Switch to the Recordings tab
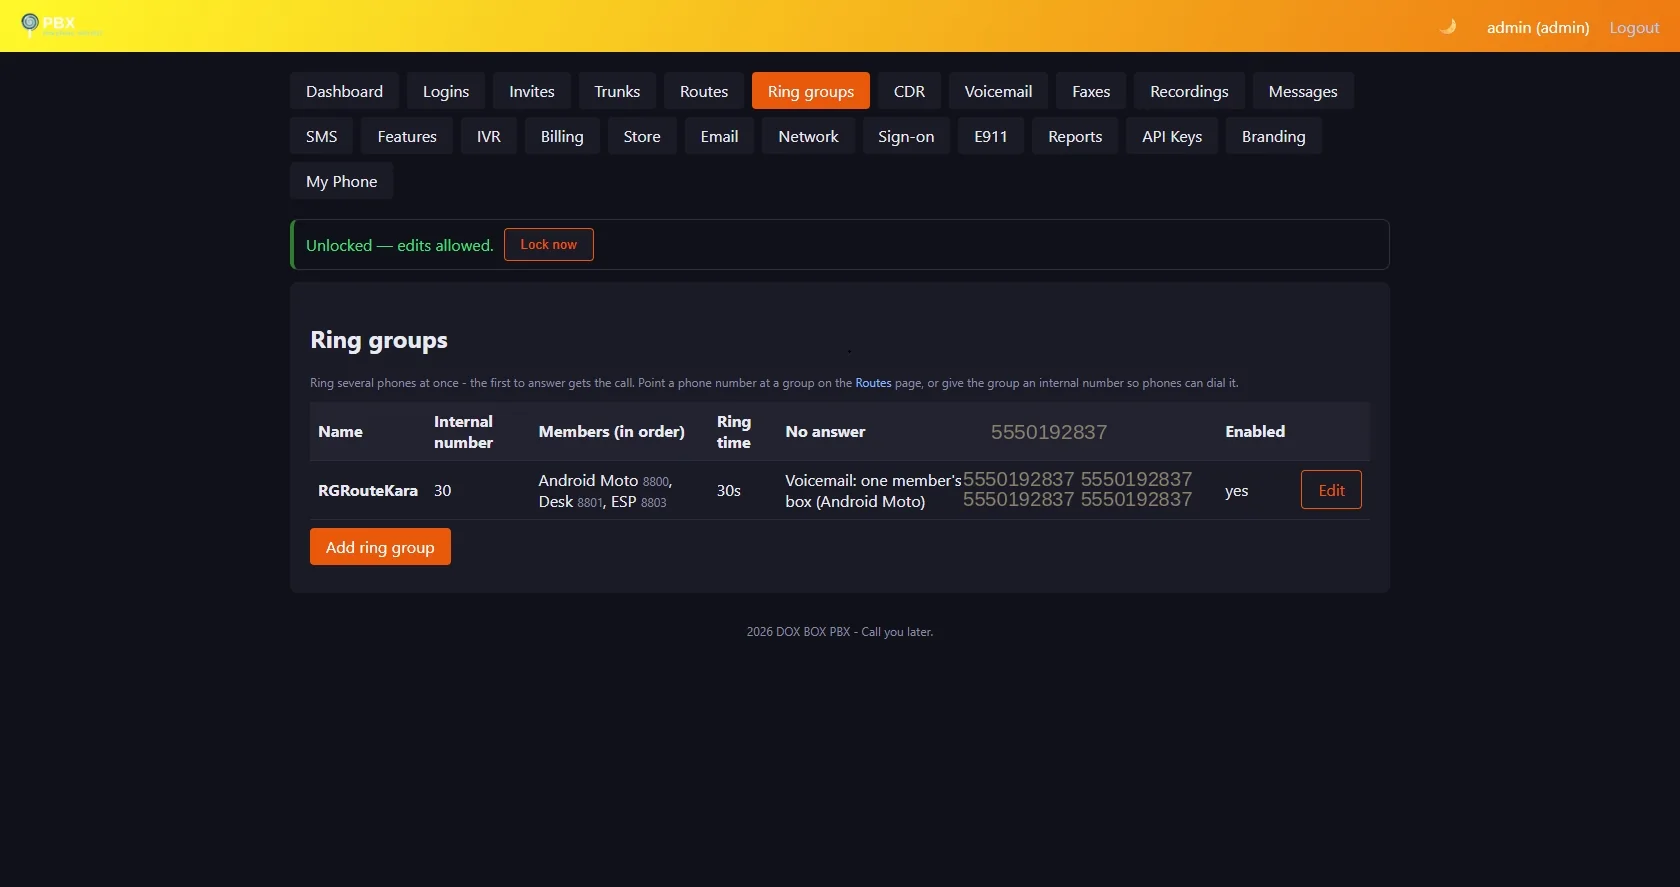 [x=1189, y=91]
